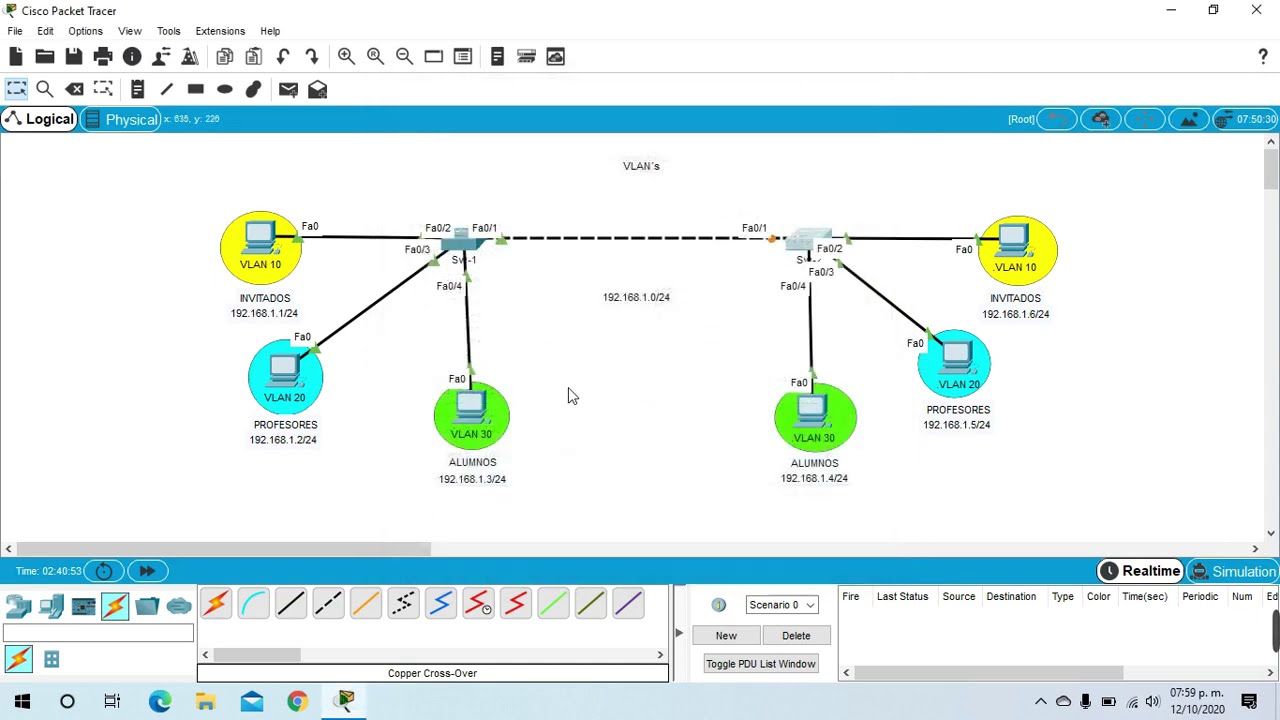The width and height of the screenshot is (1280, 720).
Task: Click the Zoom Out magnifier icon
Action: (x=404, y=57)
